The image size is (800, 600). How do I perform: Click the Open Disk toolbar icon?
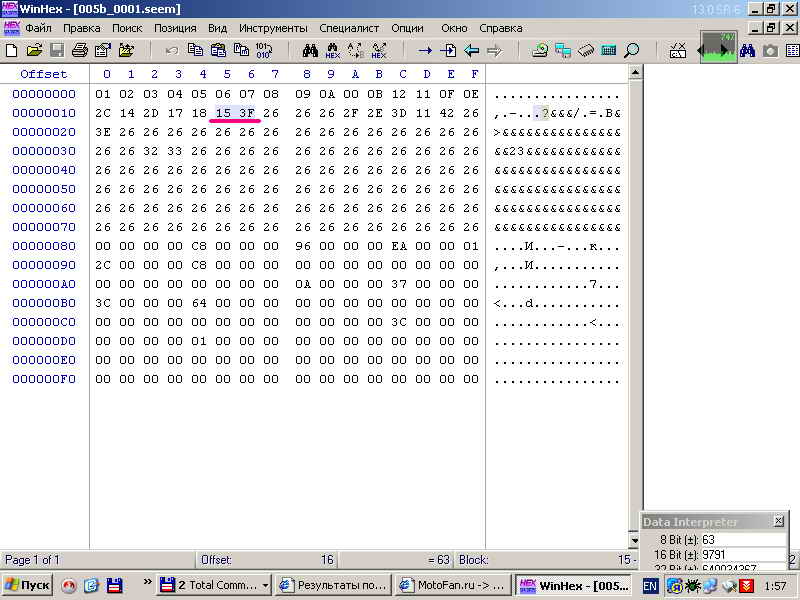point(540,50)
